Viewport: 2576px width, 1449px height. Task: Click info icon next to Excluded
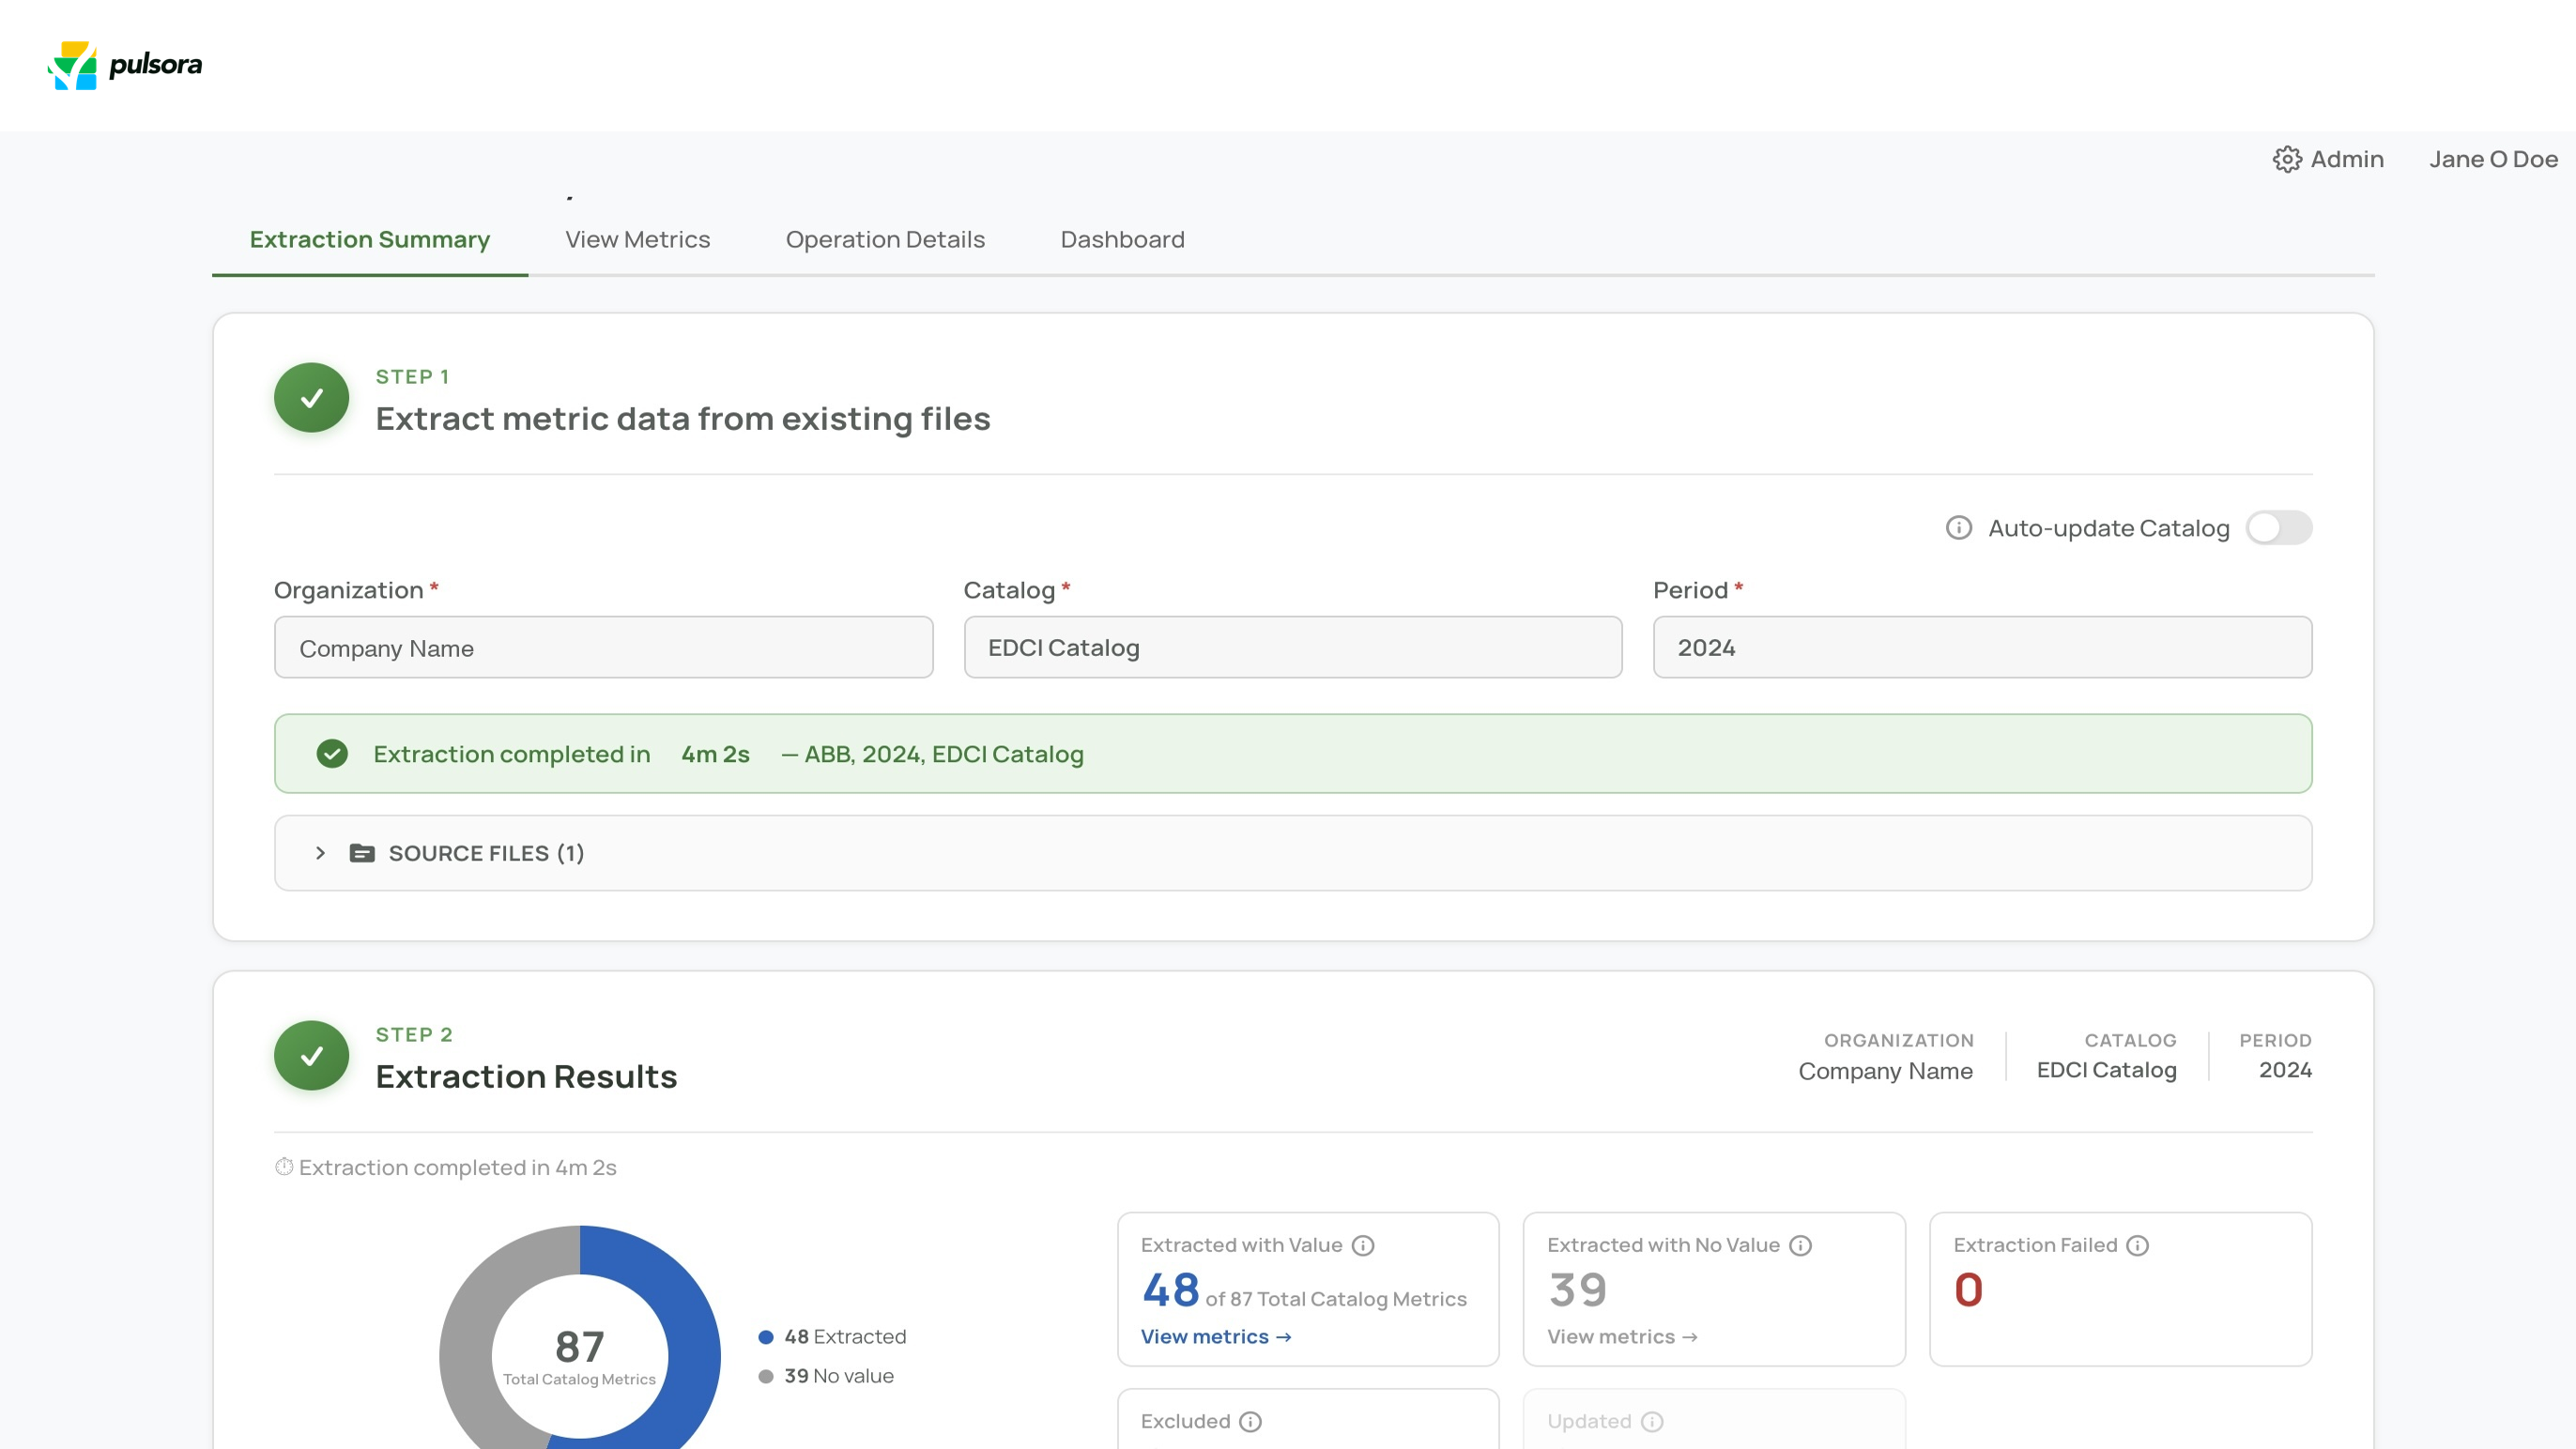click(x=1250, y=1422)
